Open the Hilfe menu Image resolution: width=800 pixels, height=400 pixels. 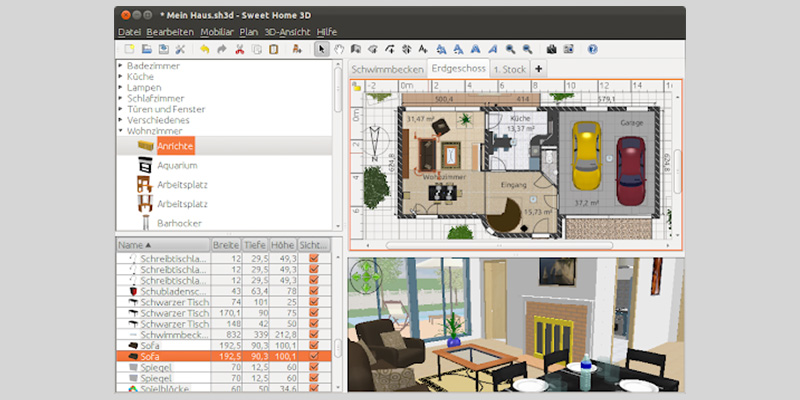click(327, 32)
